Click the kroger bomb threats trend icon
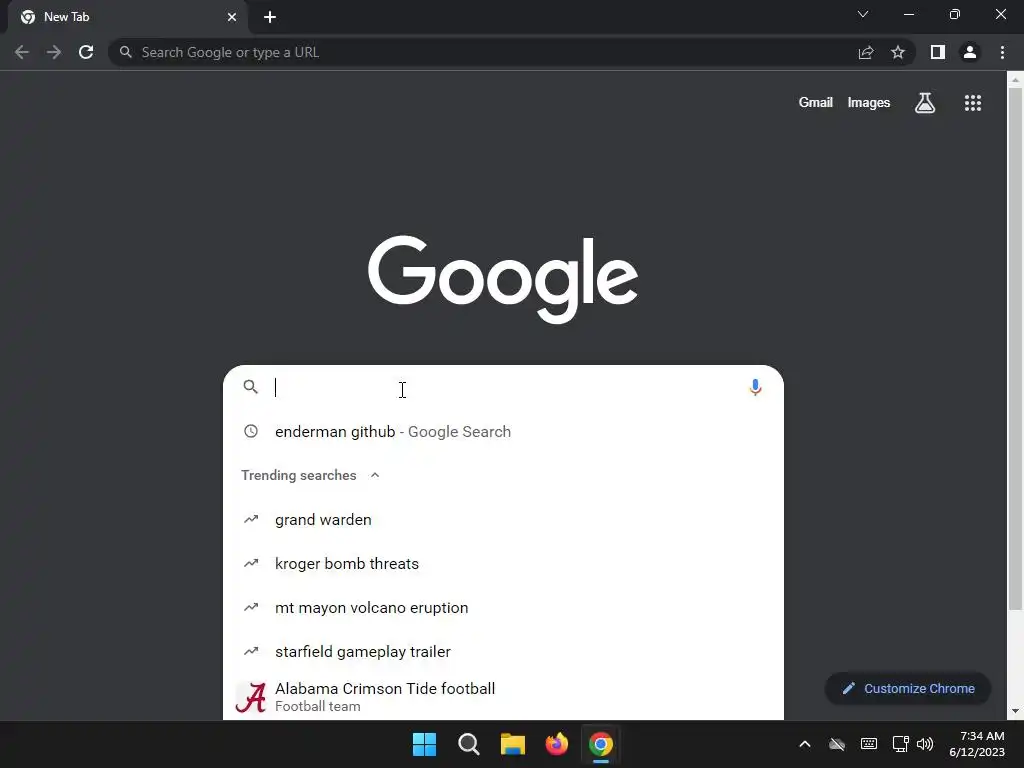This screenshot has height=768, width=1024. pyautogui.click(x=251, y=563)
